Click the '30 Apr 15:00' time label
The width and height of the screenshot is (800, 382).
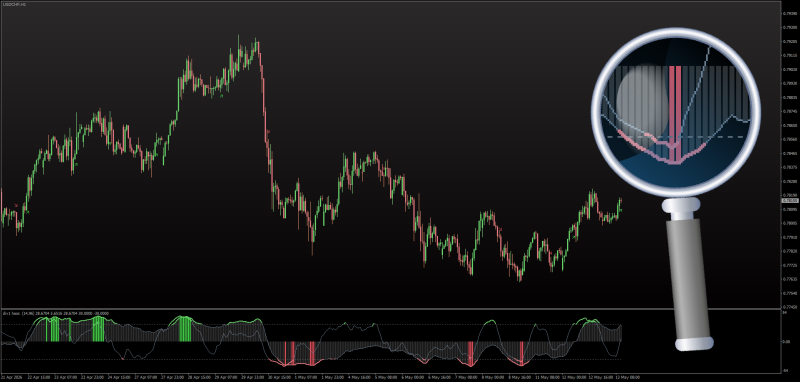pos(279,377)
